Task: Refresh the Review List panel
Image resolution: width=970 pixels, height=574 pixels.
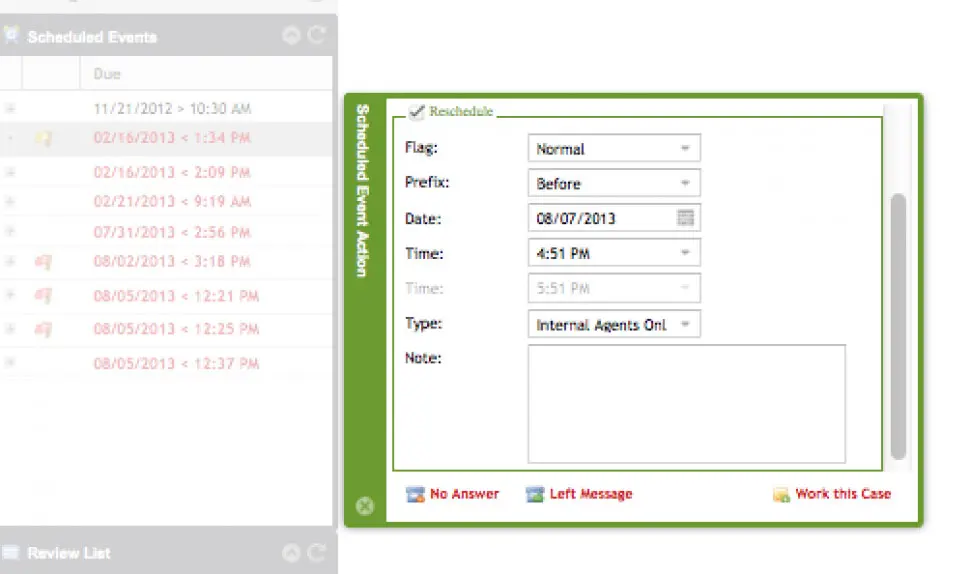Action: point(316,552)
